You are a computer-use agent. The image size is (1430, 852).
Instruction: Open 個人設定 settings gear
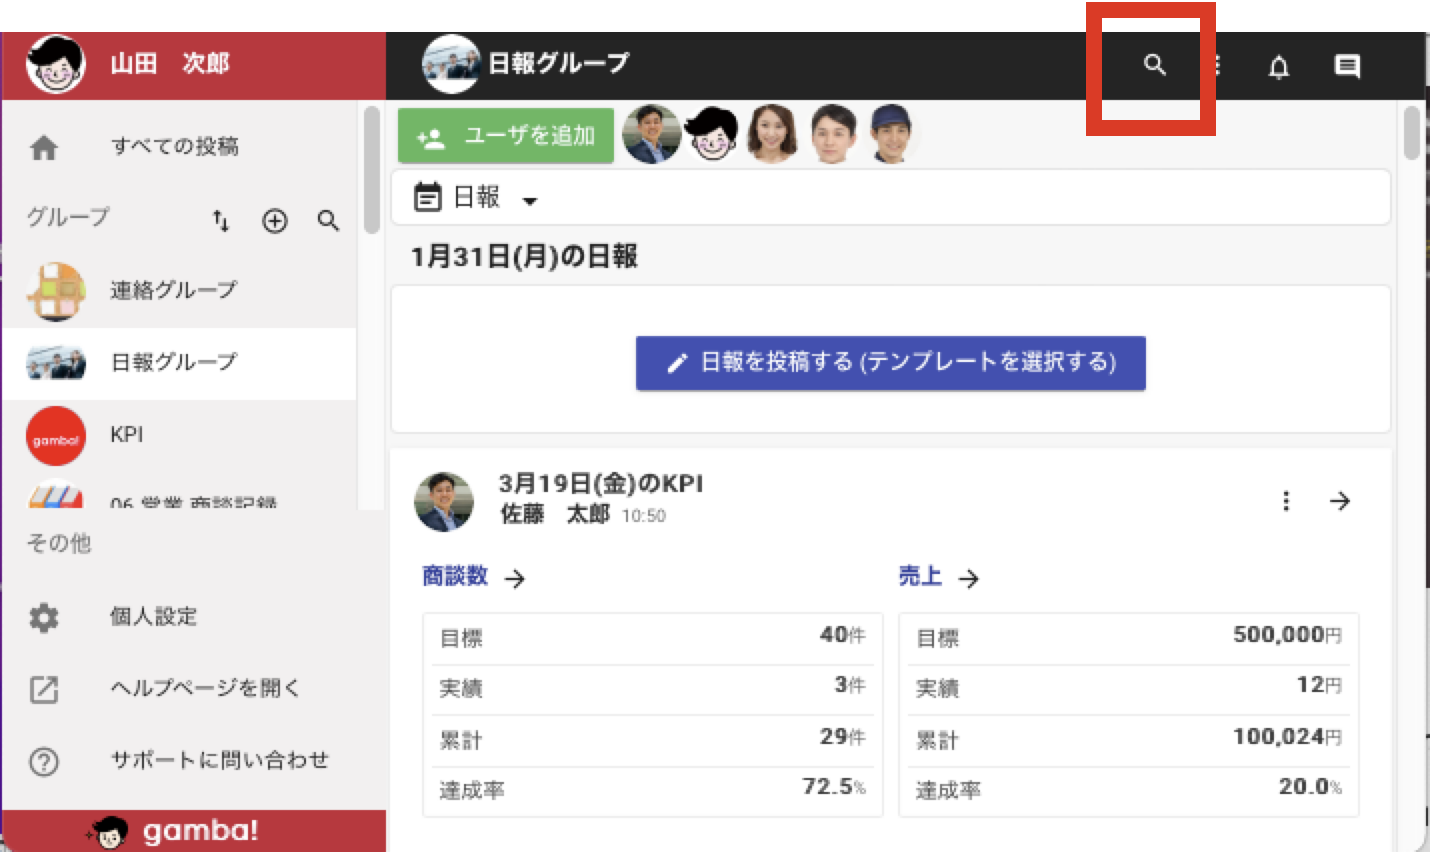[44, 617]
